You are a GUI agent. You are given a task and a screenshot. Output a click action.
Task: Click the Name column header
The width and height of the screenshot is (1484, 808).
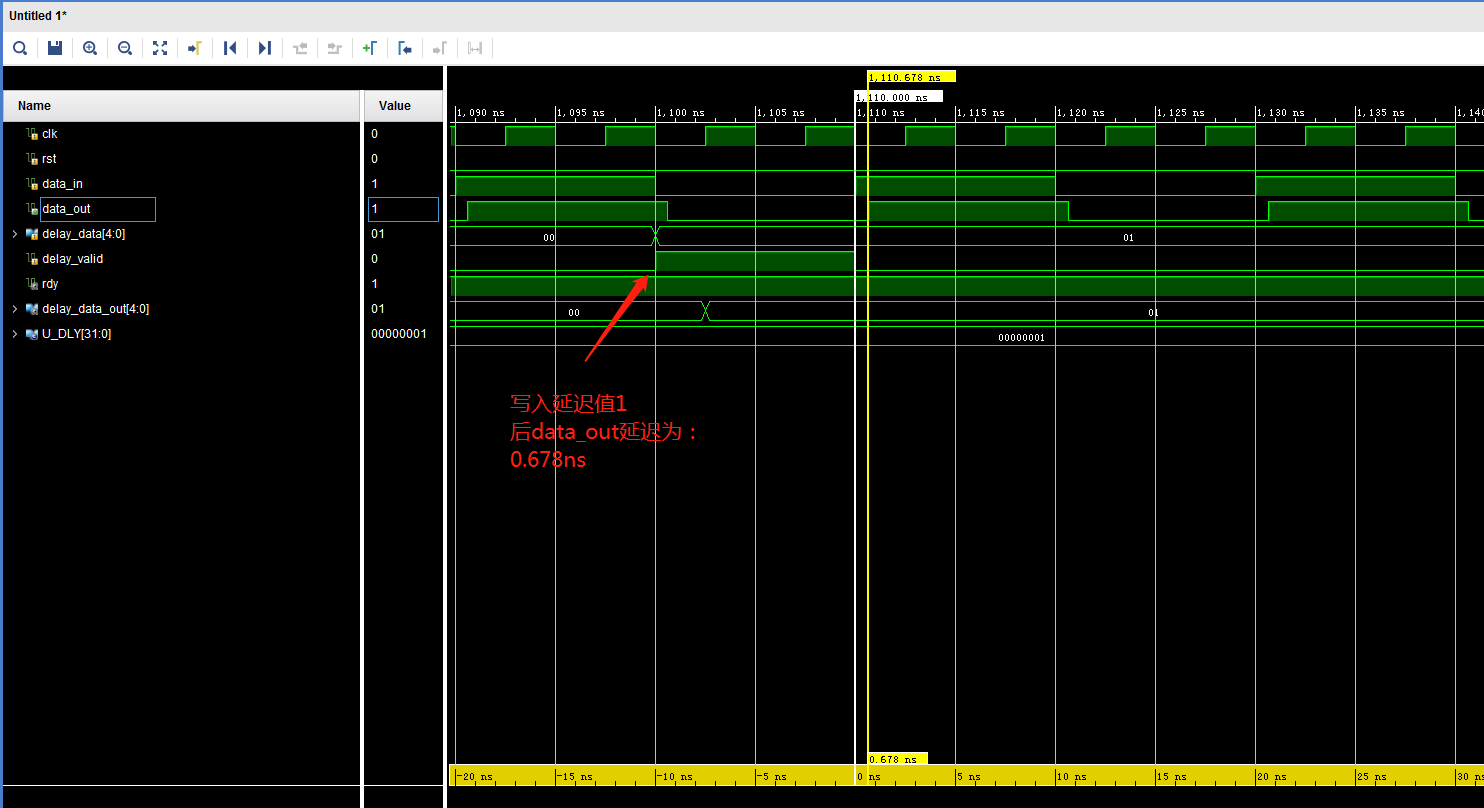(x=181, y=106)
